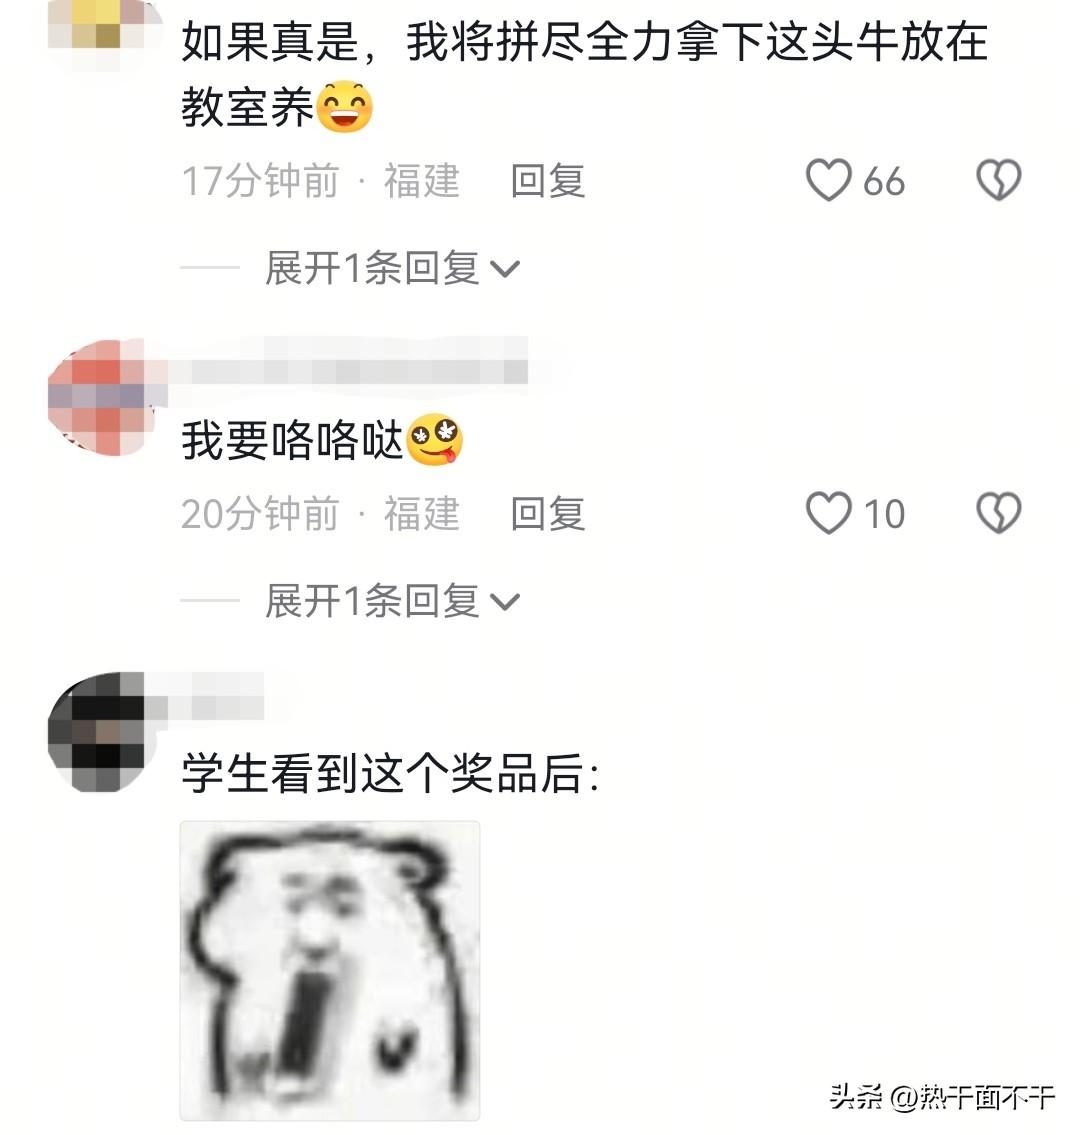Open the pixelated dark avatar profile
Image resolution: width=1080 pixels, height=1135 pixels.
click(x=101, y=731)
